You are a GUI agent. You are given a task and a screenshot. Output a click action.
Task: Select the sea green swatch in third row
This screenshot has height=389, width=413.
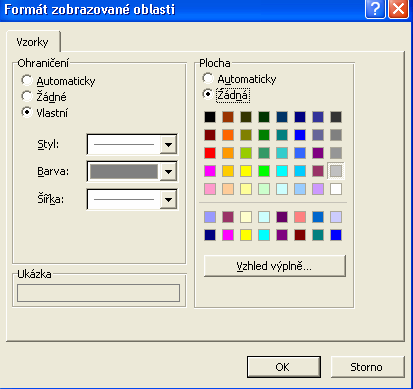(264, 153)
